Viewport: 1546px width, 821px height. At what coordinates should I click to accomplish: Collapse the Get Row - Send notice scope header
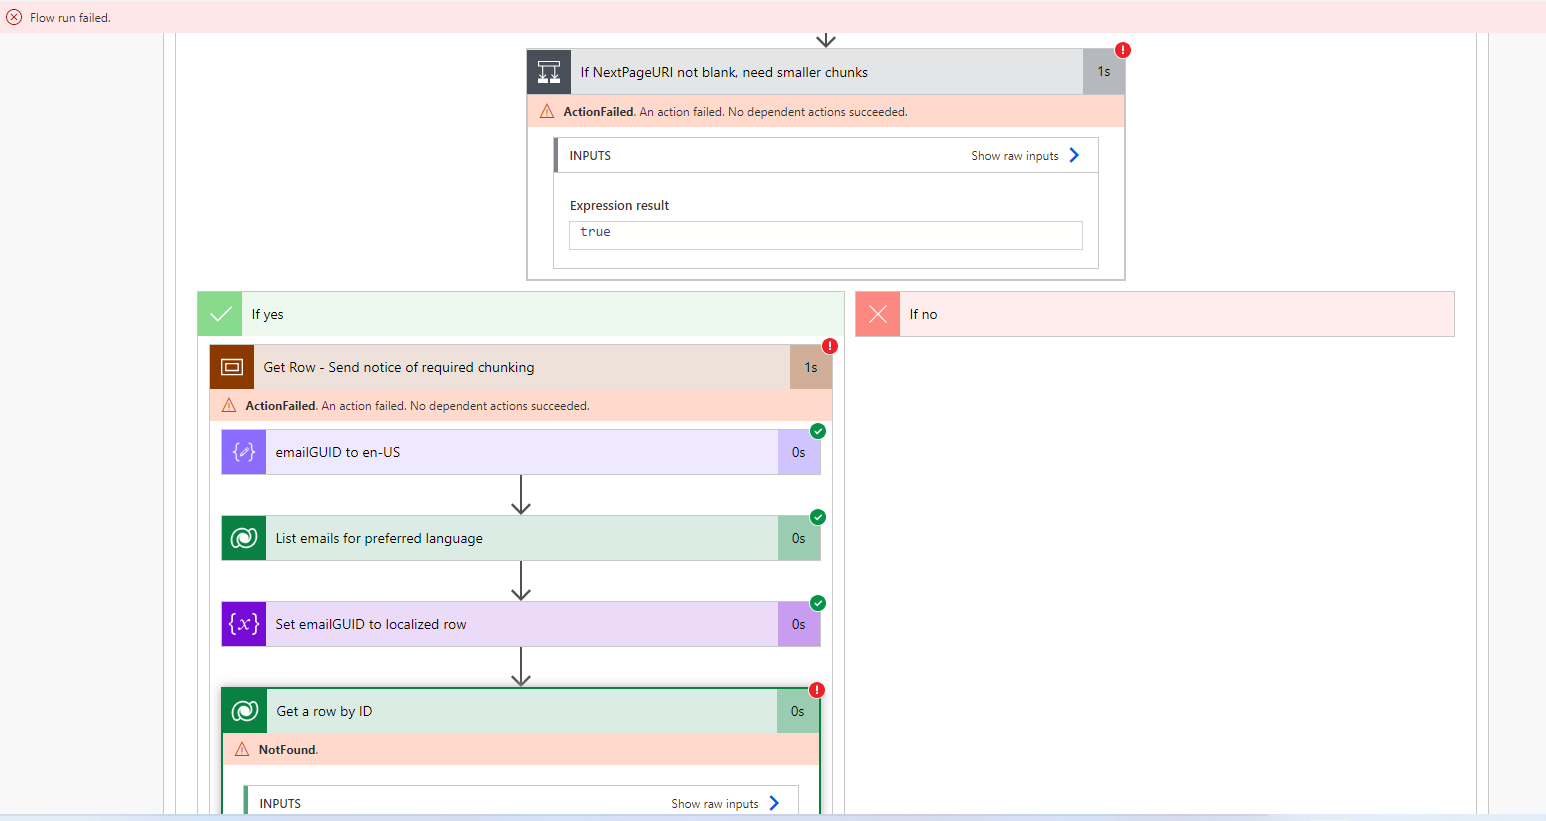520,366
